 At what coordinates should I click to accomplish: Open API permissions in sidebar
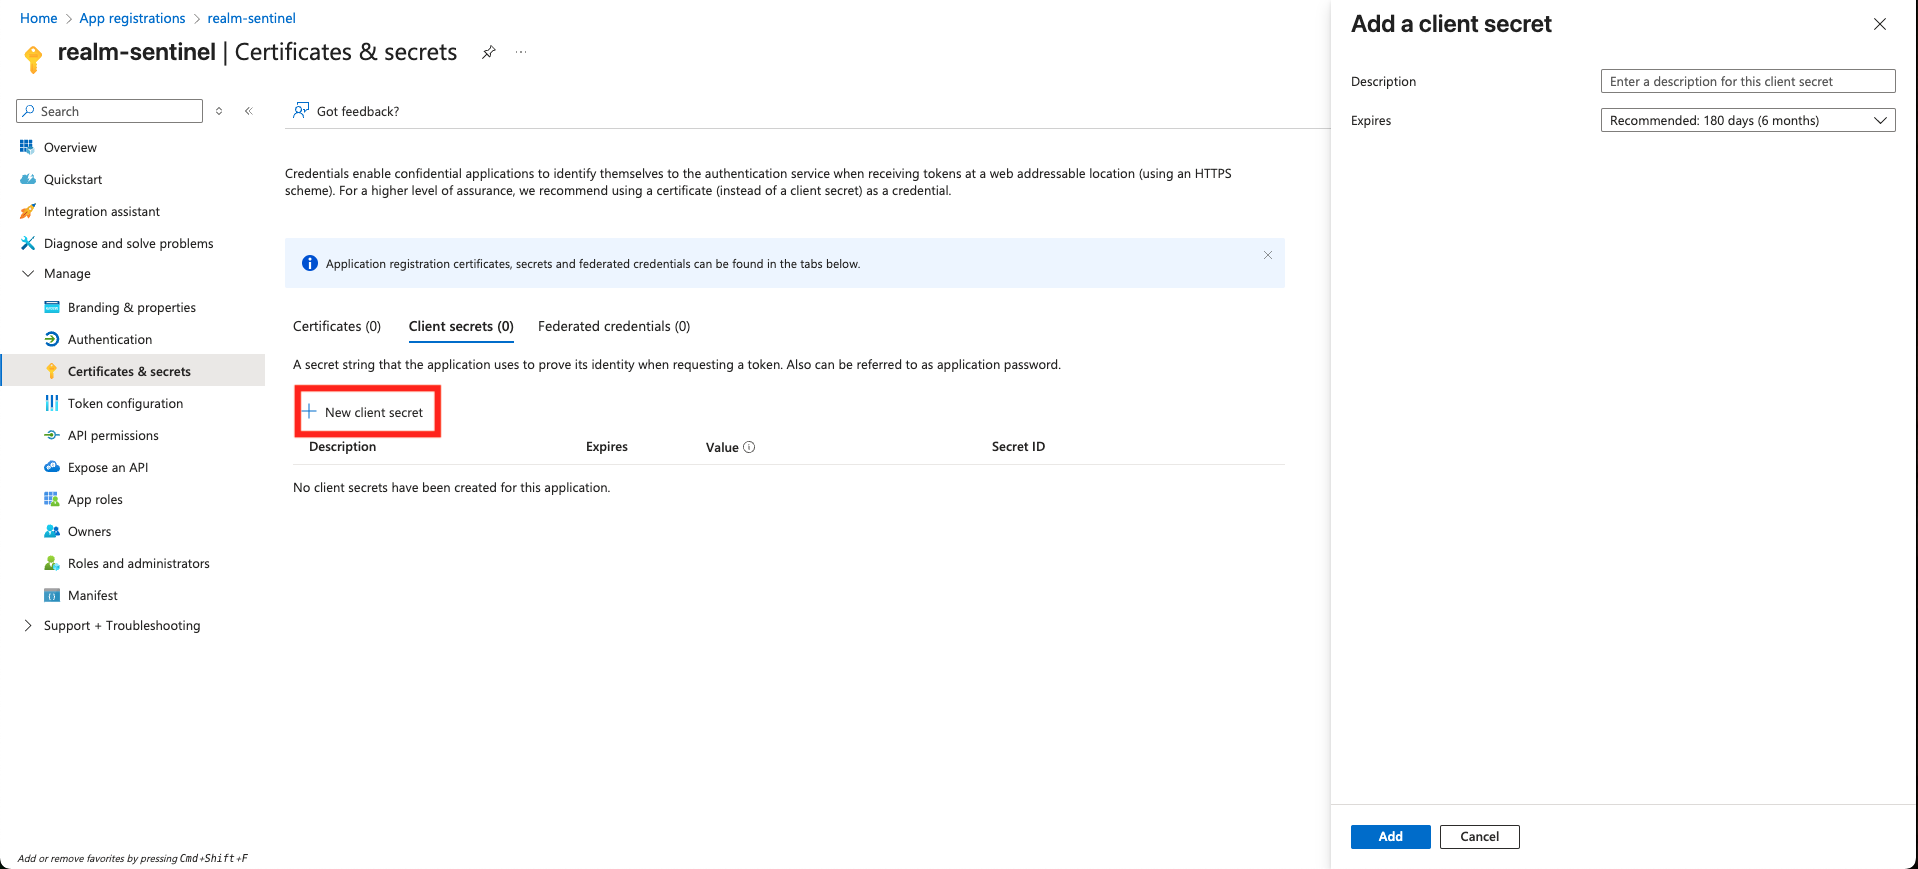click(113, 435)
